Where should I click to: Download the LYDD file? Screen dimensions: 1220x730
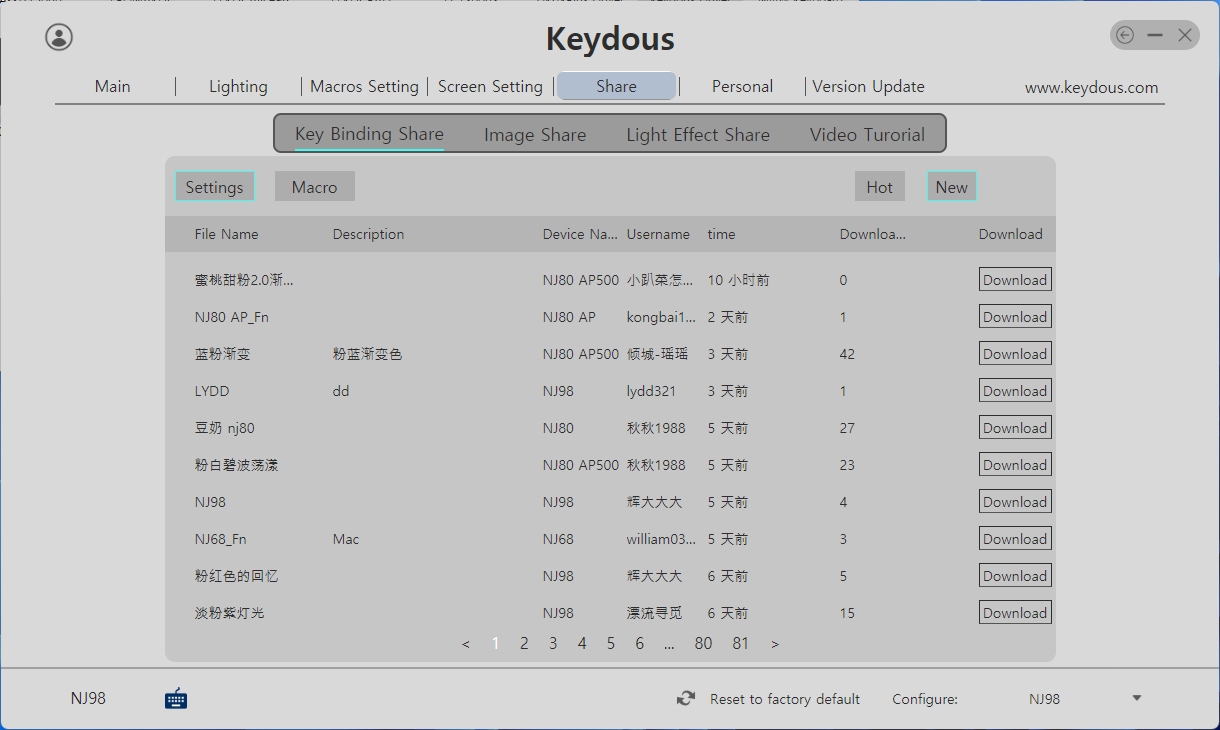tap(1015, 391)
